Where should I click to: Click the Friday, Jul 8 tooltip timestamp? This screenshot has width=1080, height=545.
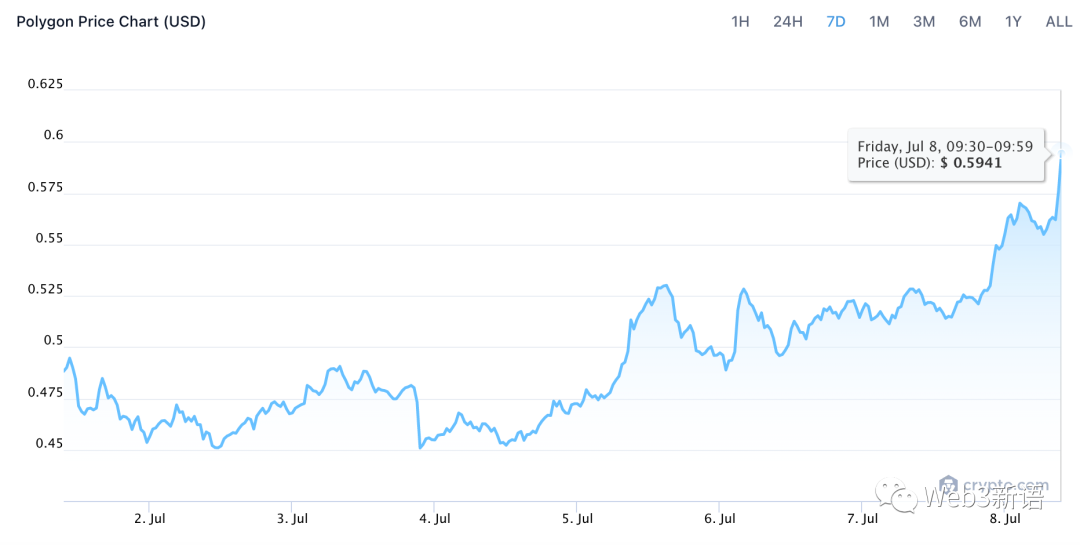click(945, 146)
